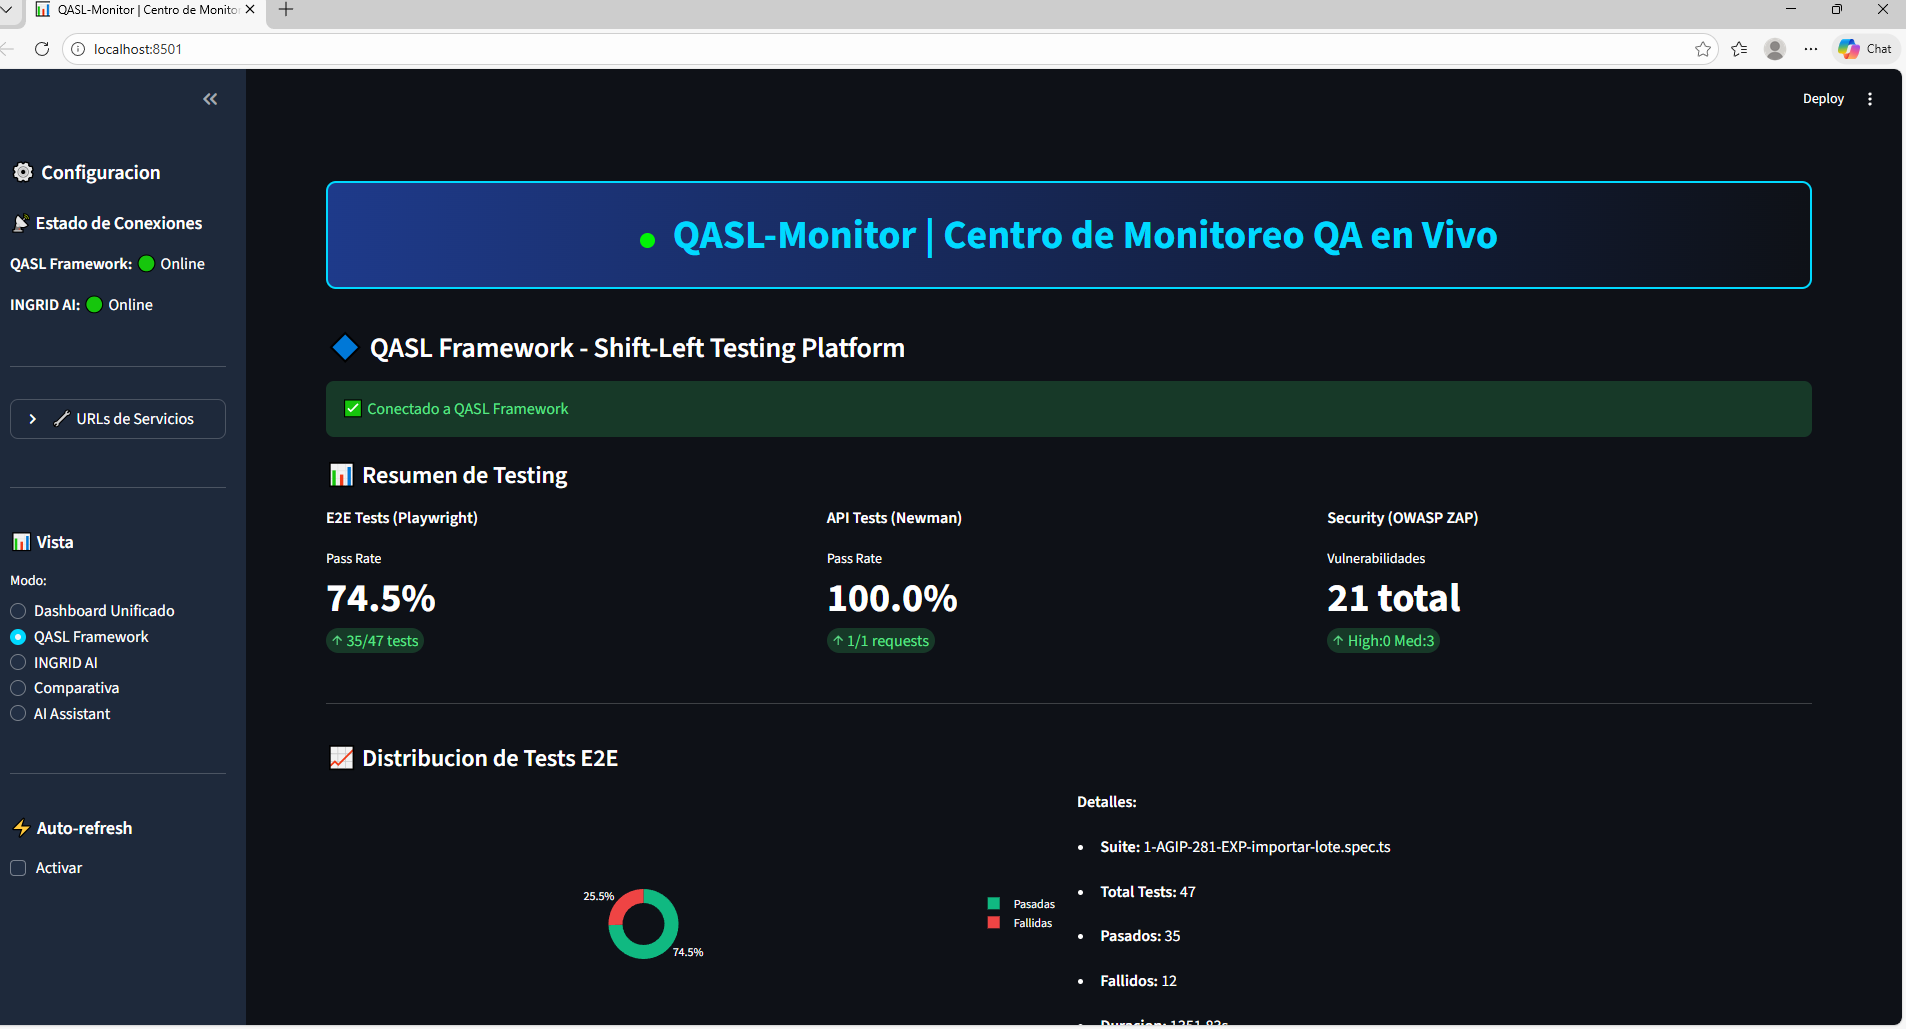Open a new browser tab
The width and height of the screenshot is (1906, 1029).
285,9
